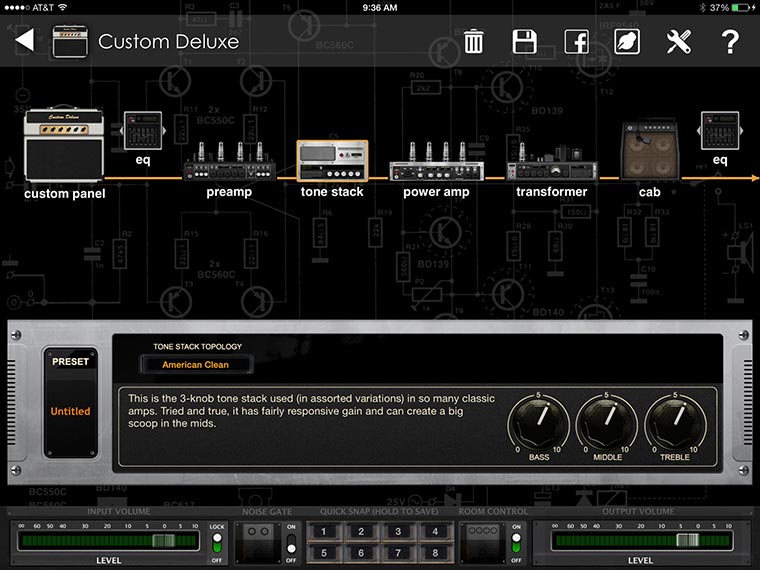The image size is (760, 570).
Task: Click the output volume LEVEL slider
Action: point(642,540)
